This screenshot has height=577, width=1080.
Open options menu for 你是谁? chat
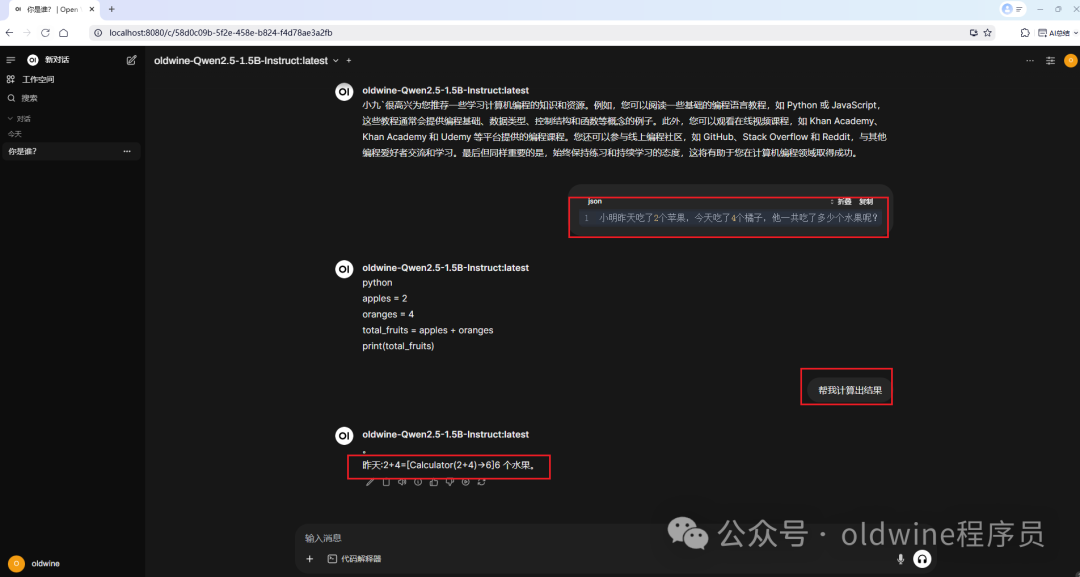127,151
